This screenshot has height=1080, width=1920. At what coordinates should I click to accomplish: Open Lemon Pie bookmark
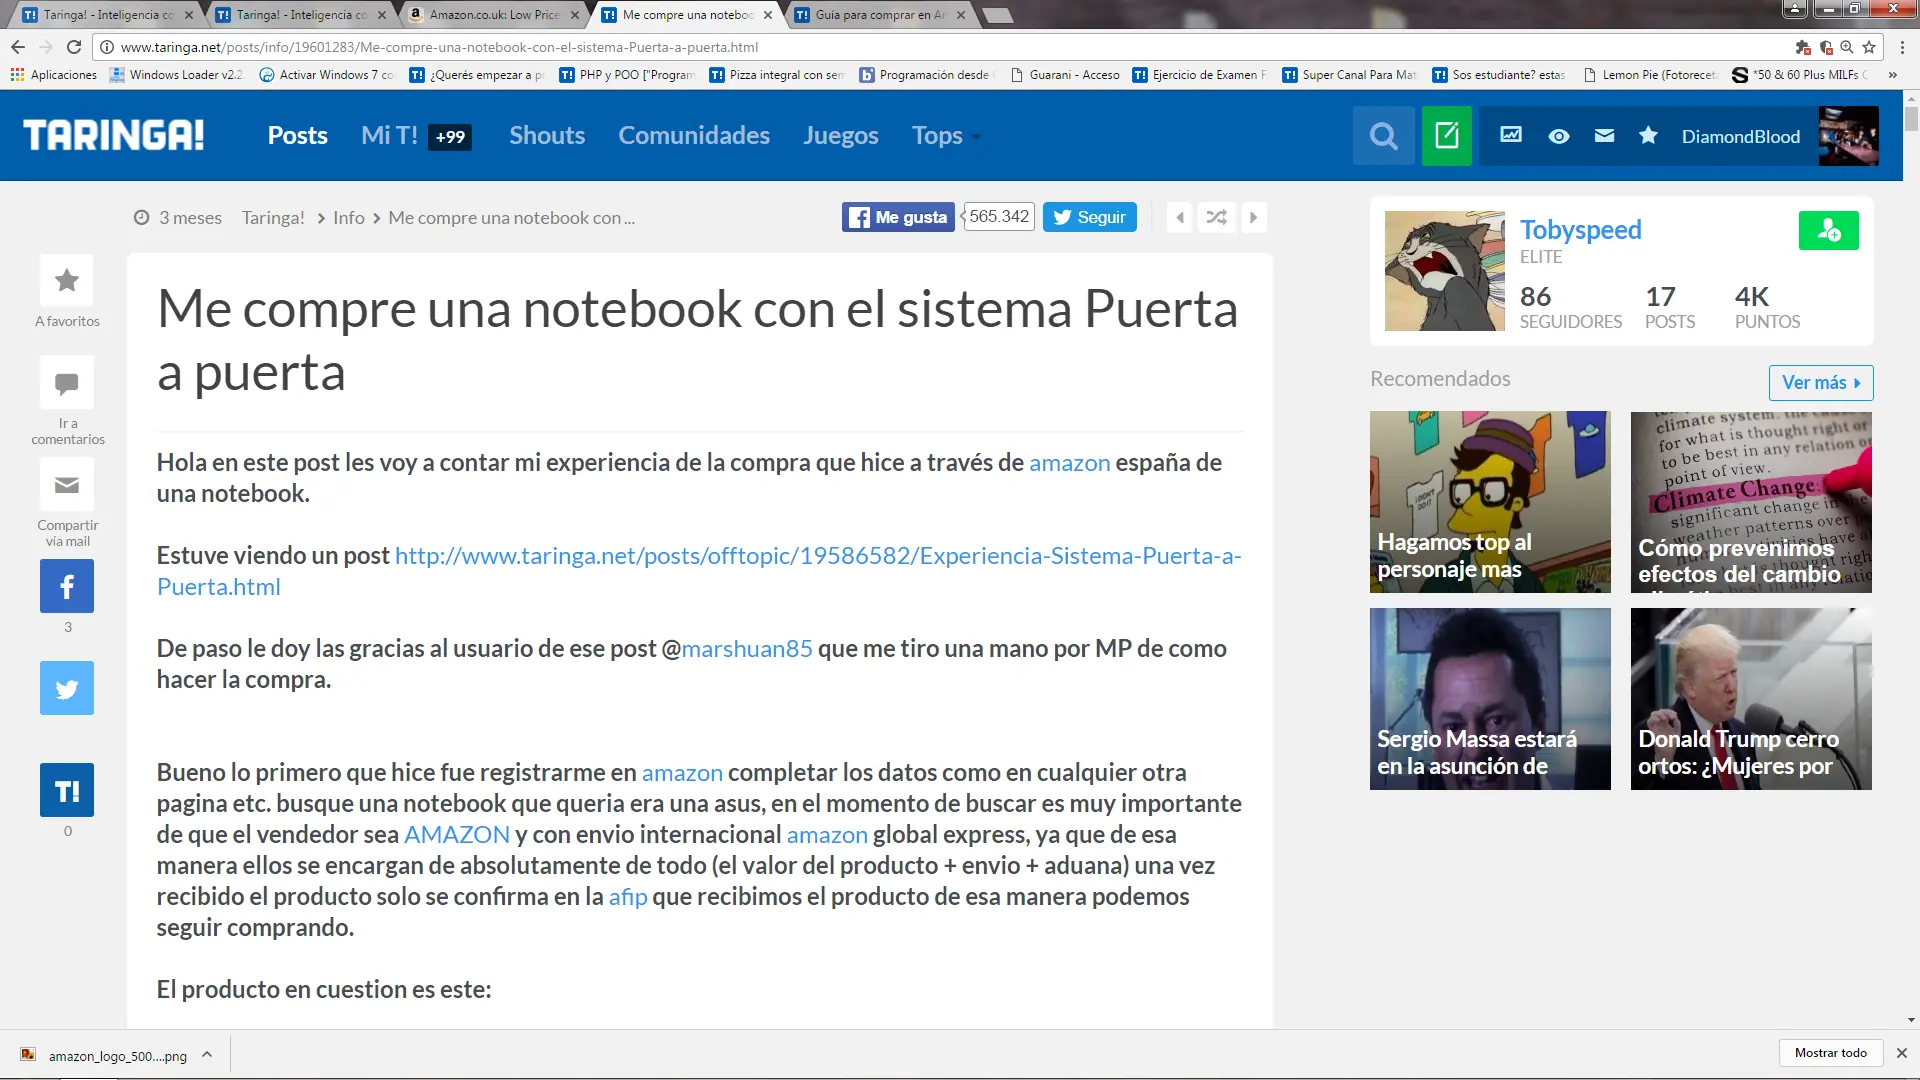click(x=1650, y=75)
